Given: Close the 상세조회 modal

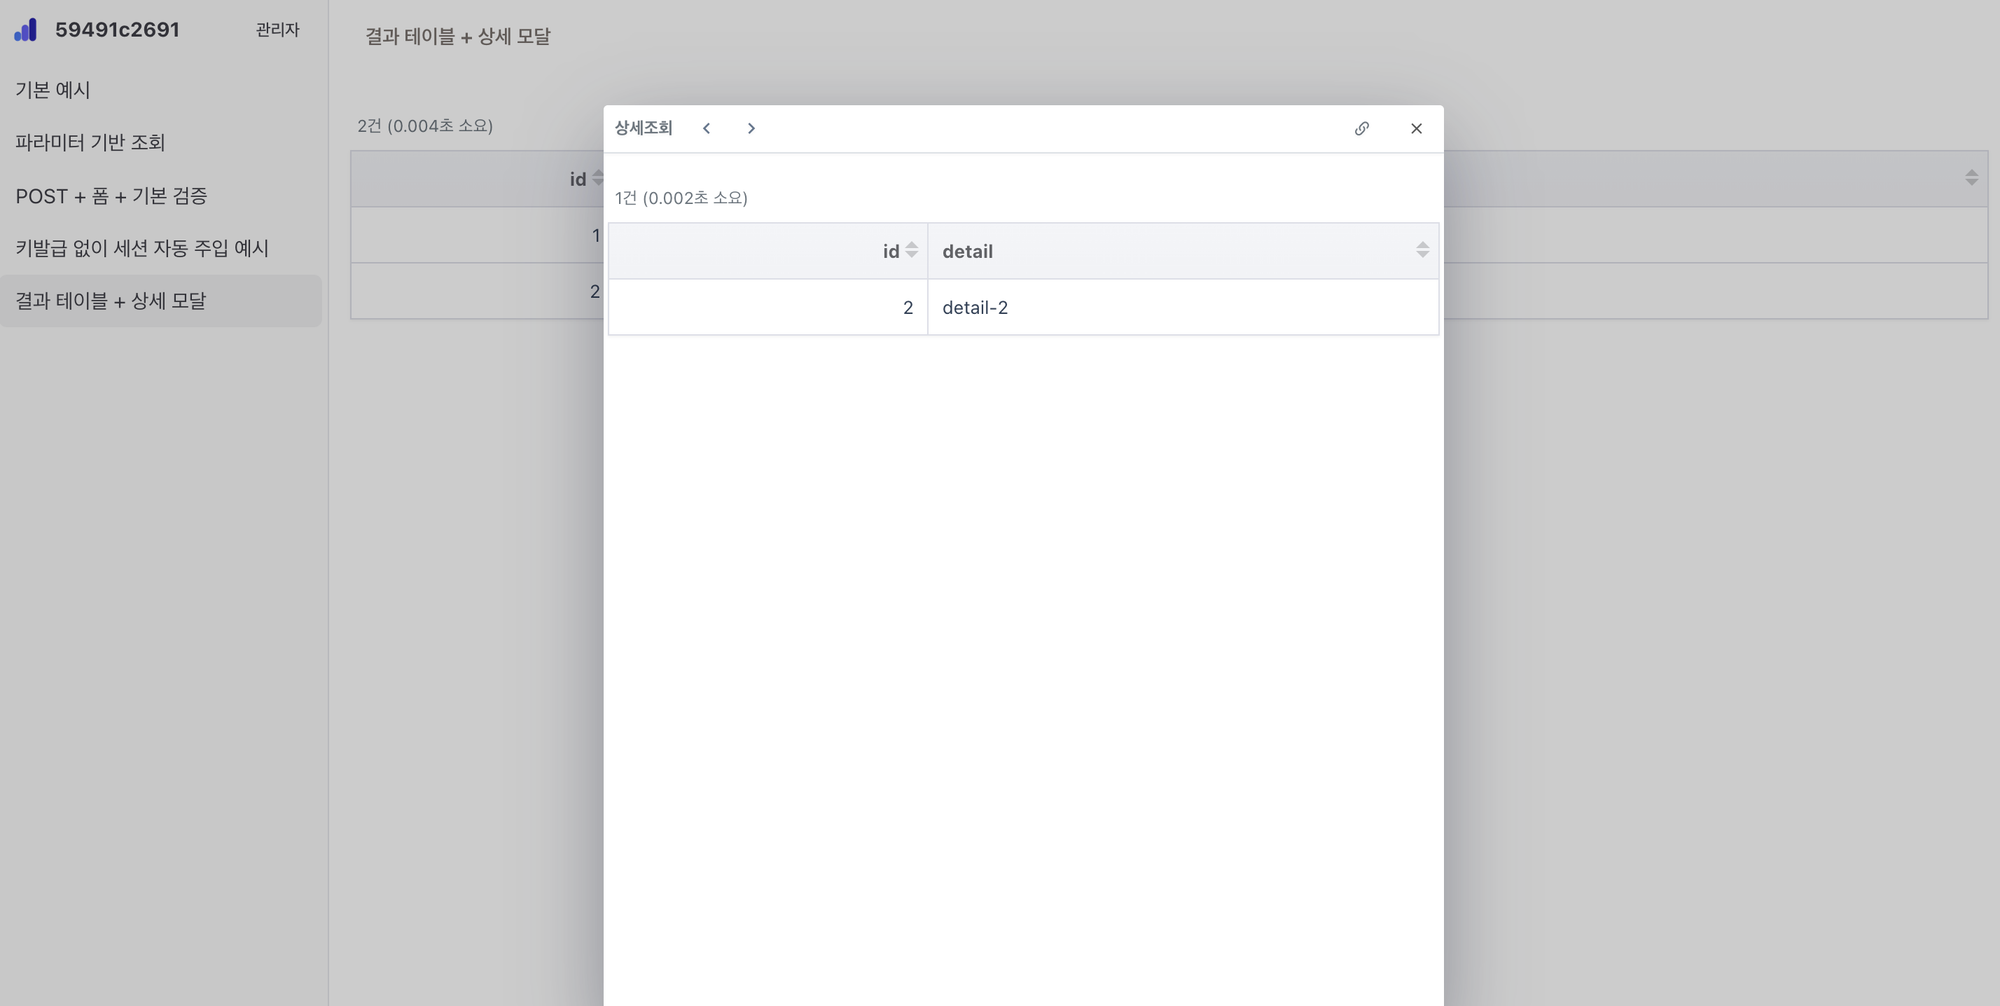Looking at the screenshot, I should tap(1416, 128).
